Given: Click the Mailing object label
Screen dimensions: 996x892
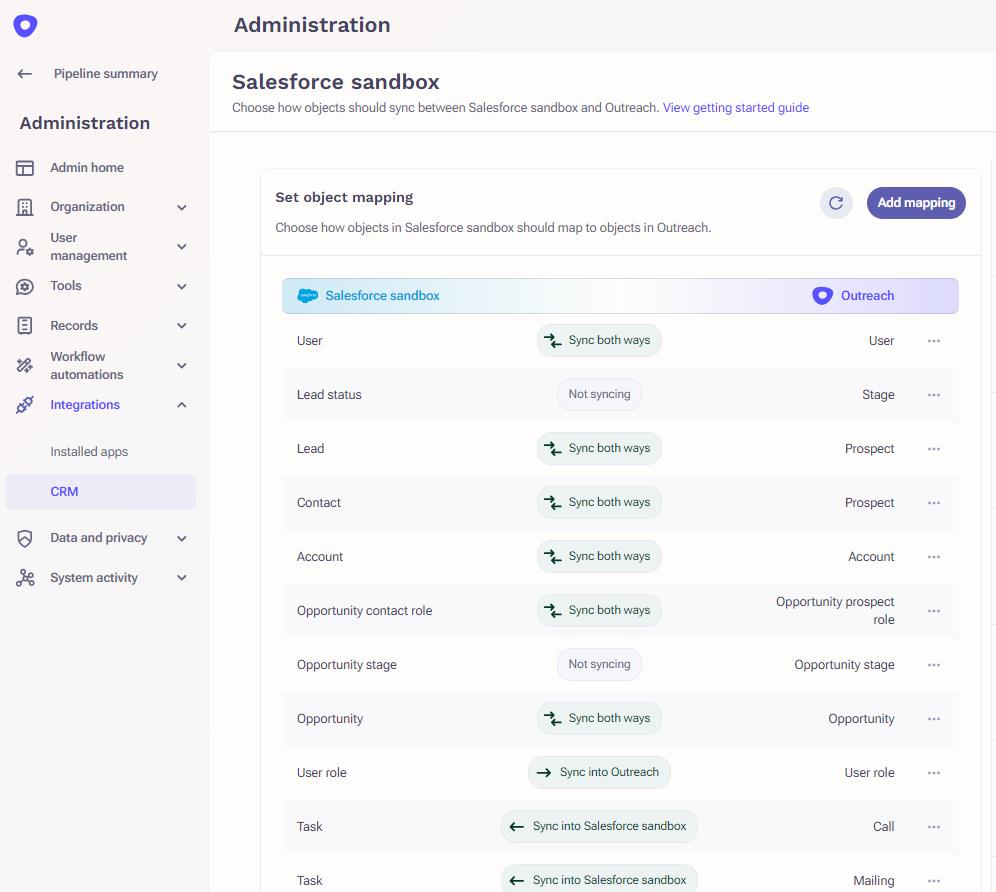Looking at the screenshot, I should pos(874,881).
